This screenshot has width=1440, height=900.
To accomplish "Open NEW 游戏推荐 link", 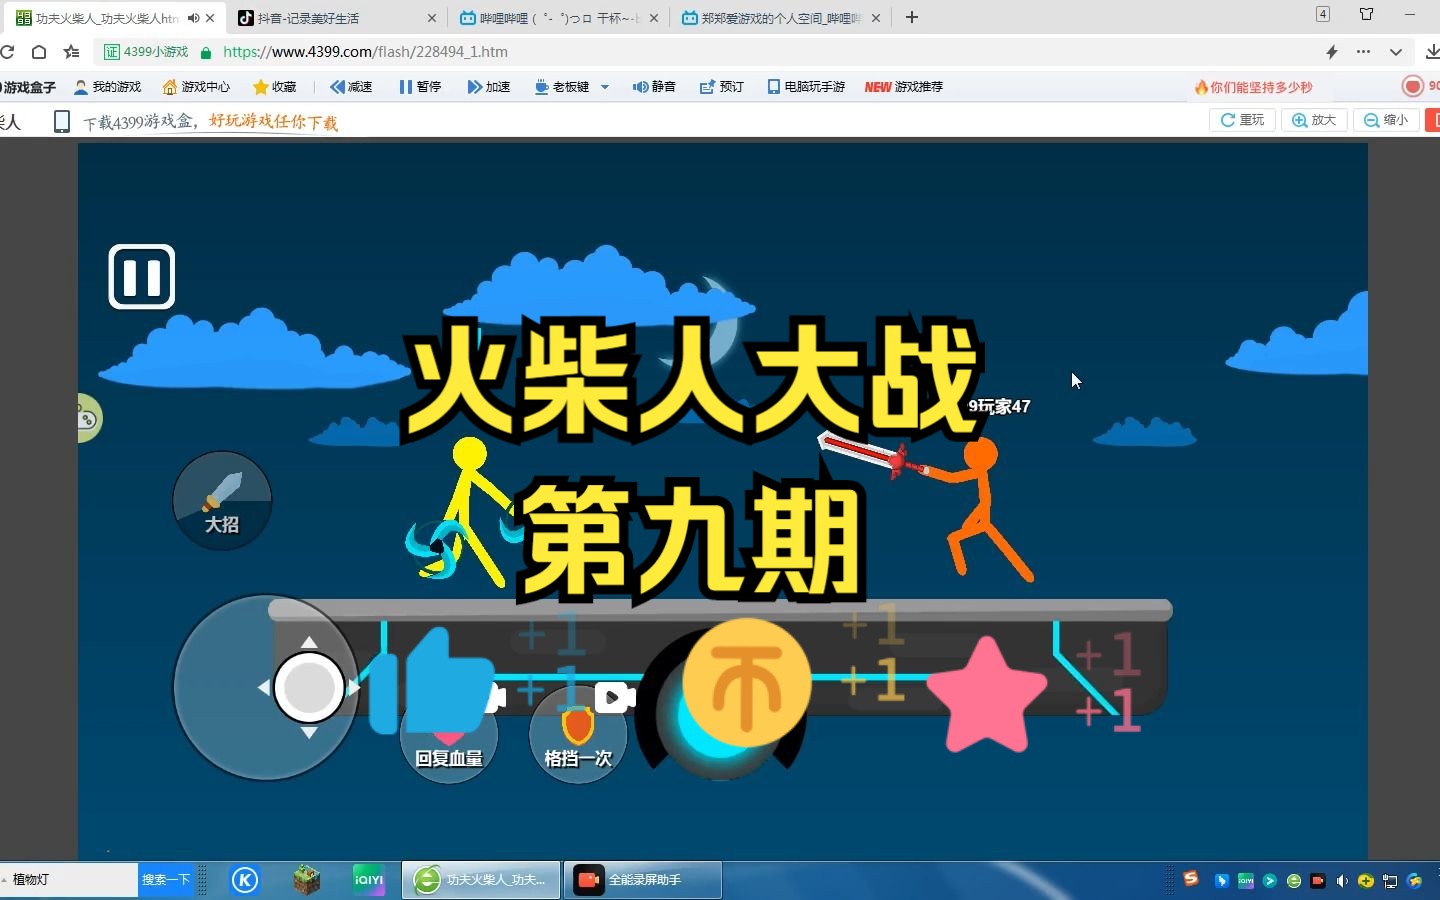I will (x=904, y=87).
